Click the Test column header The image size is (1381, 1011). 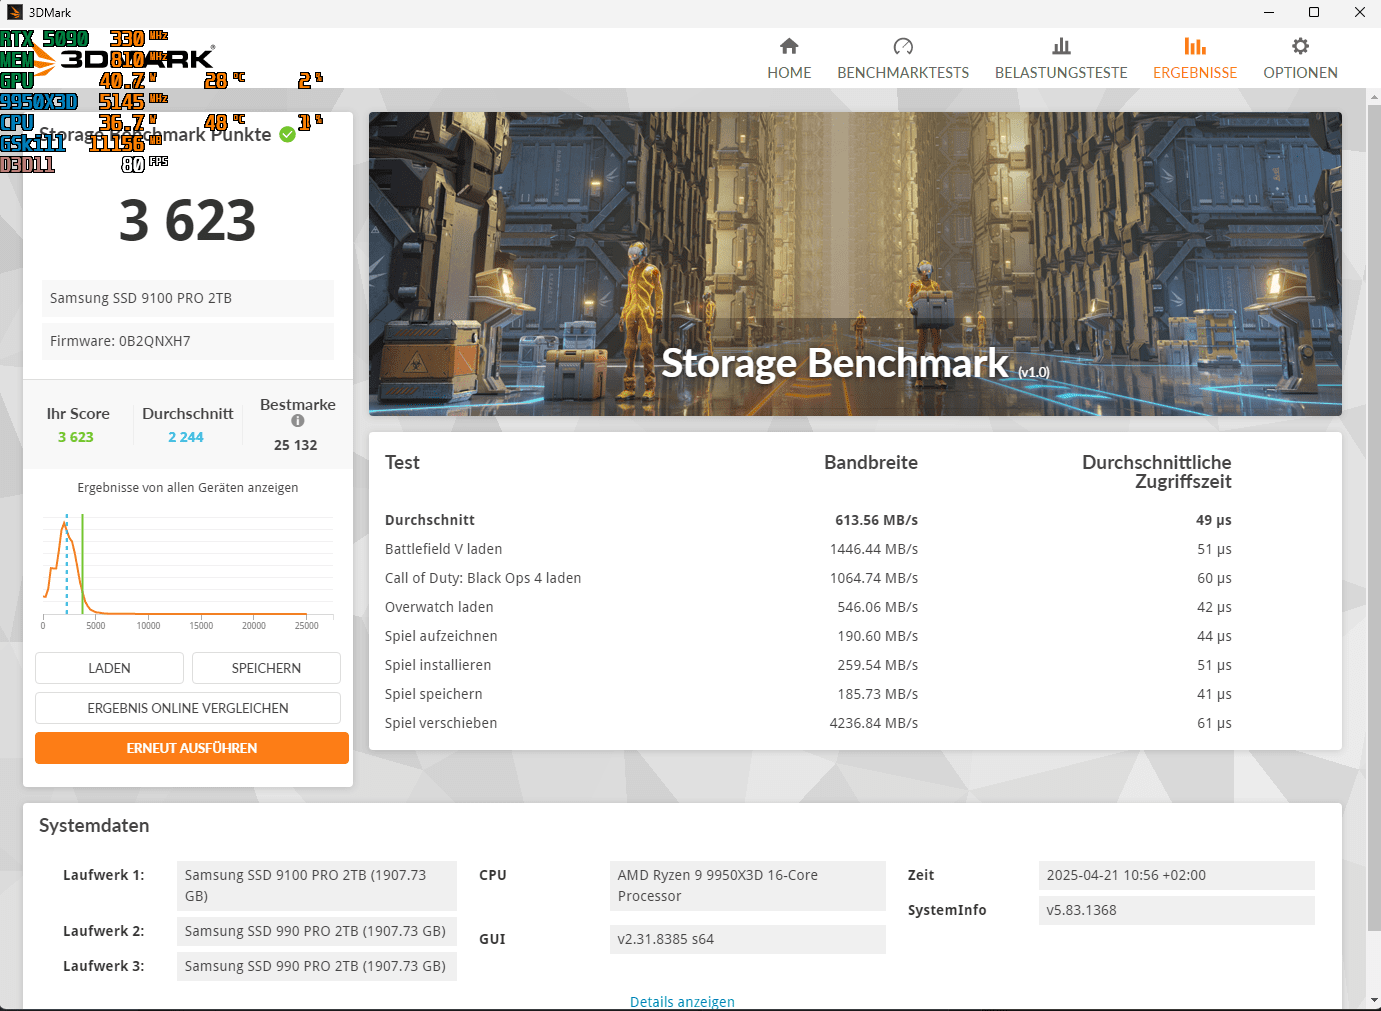coord(402,462)
